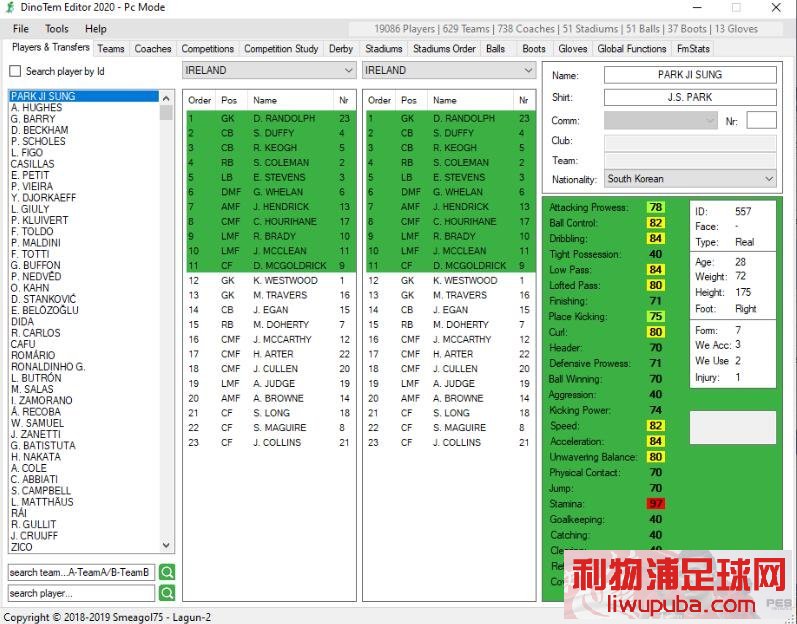Switch to the Balls tab
This screenshot has height=624, width=797.
point(496,49)
